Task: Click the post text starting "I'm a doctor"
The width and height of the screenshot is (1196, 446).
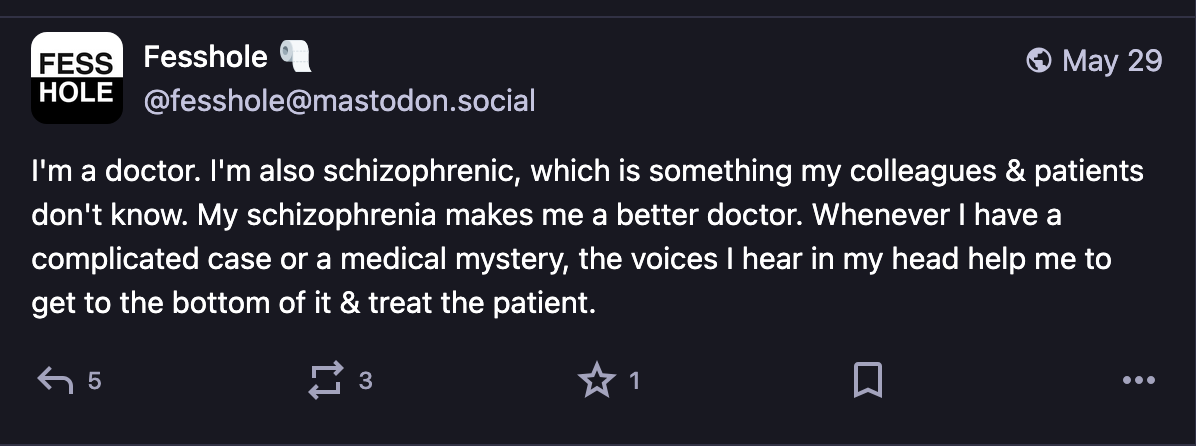Action: pyautogui.click(x=587, y=237)
